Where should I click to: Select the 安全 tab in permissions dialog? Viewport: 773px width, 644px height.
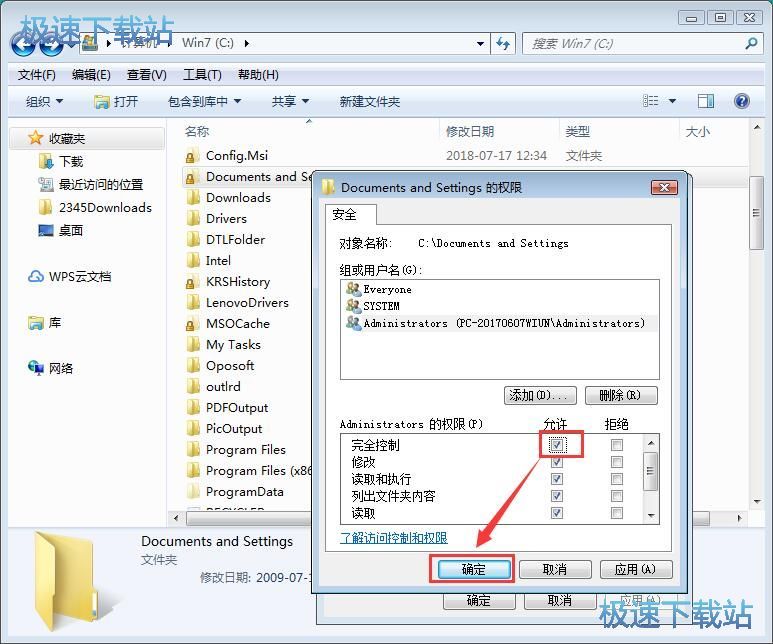[350, 214]
